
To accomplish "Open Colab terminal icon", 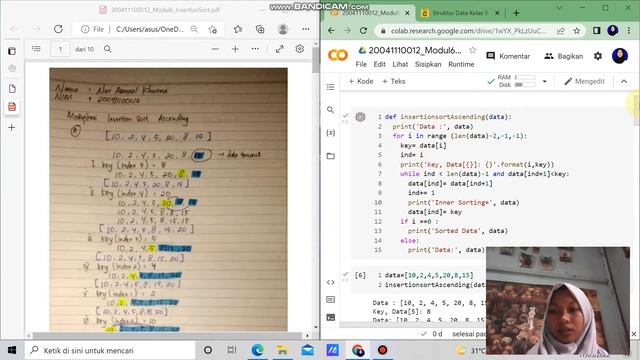I will point(331,317).
